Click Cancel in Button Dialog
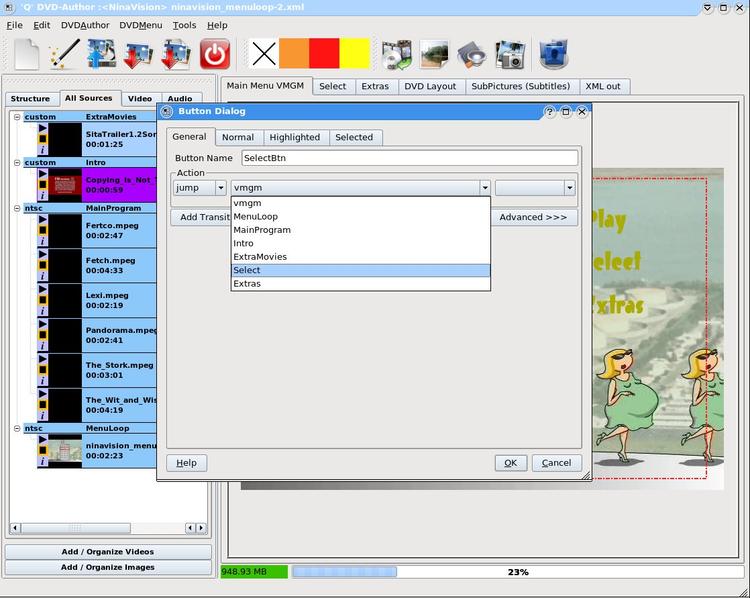The width and height of the screenshot is (750, 598). [556, 463]
